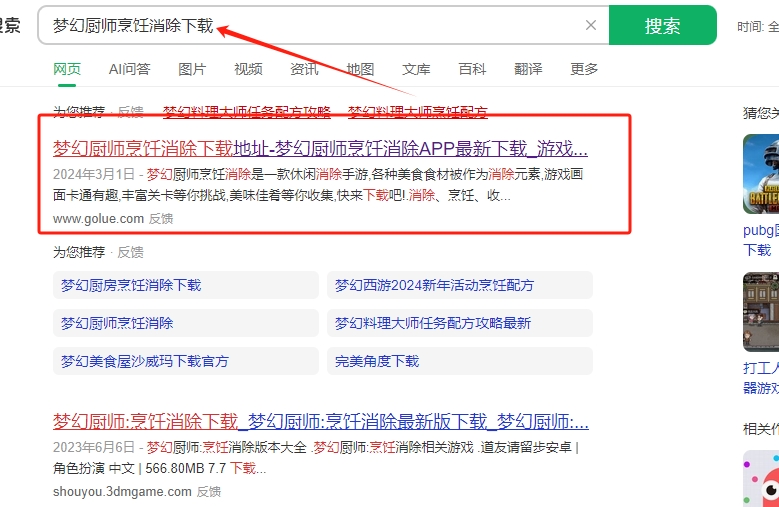Open the colorful character thumbnail under 相关
The width and height of the screenshot is (779, 507).
point(761,478)
